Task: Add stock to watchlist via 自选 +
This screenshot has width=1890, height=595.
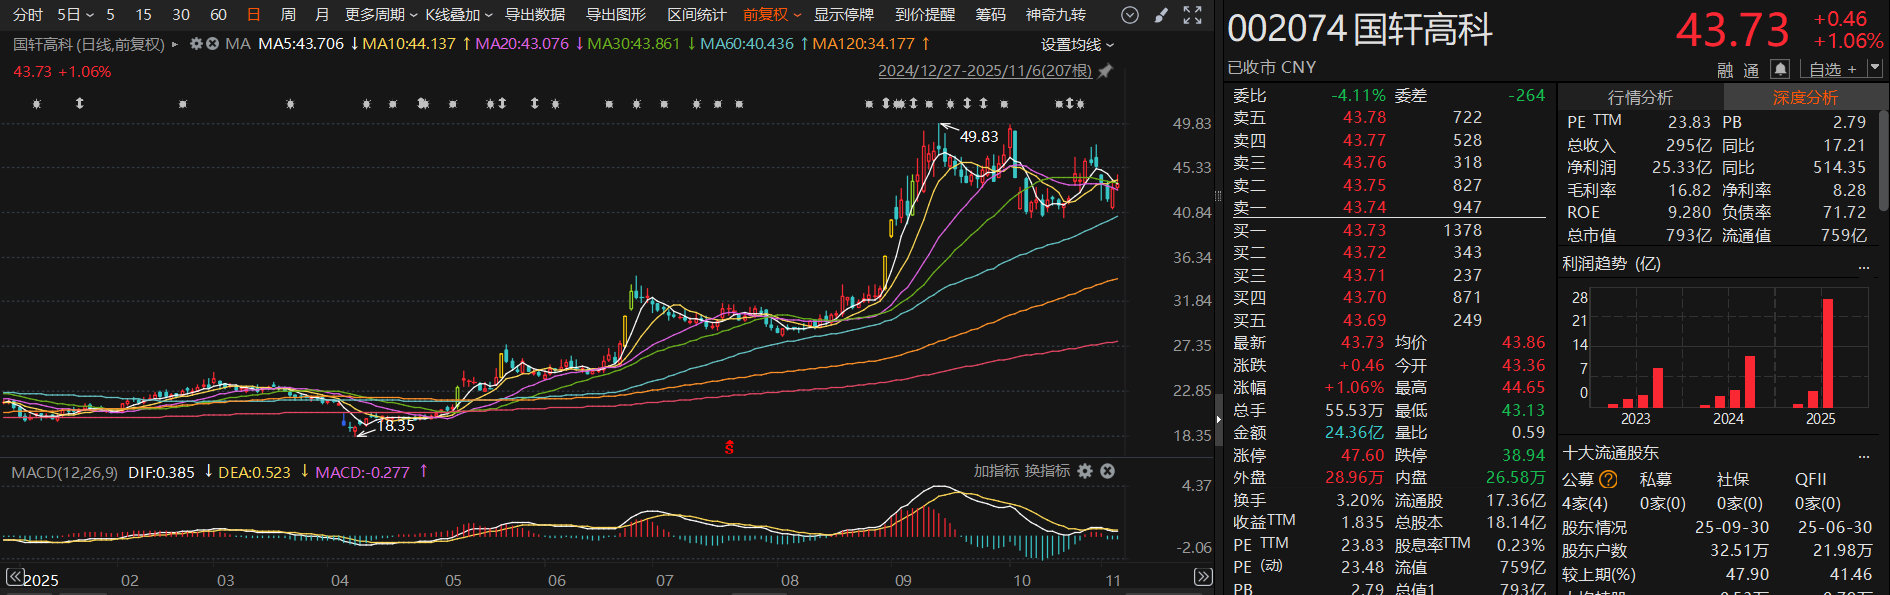Action: (1832, 69)
